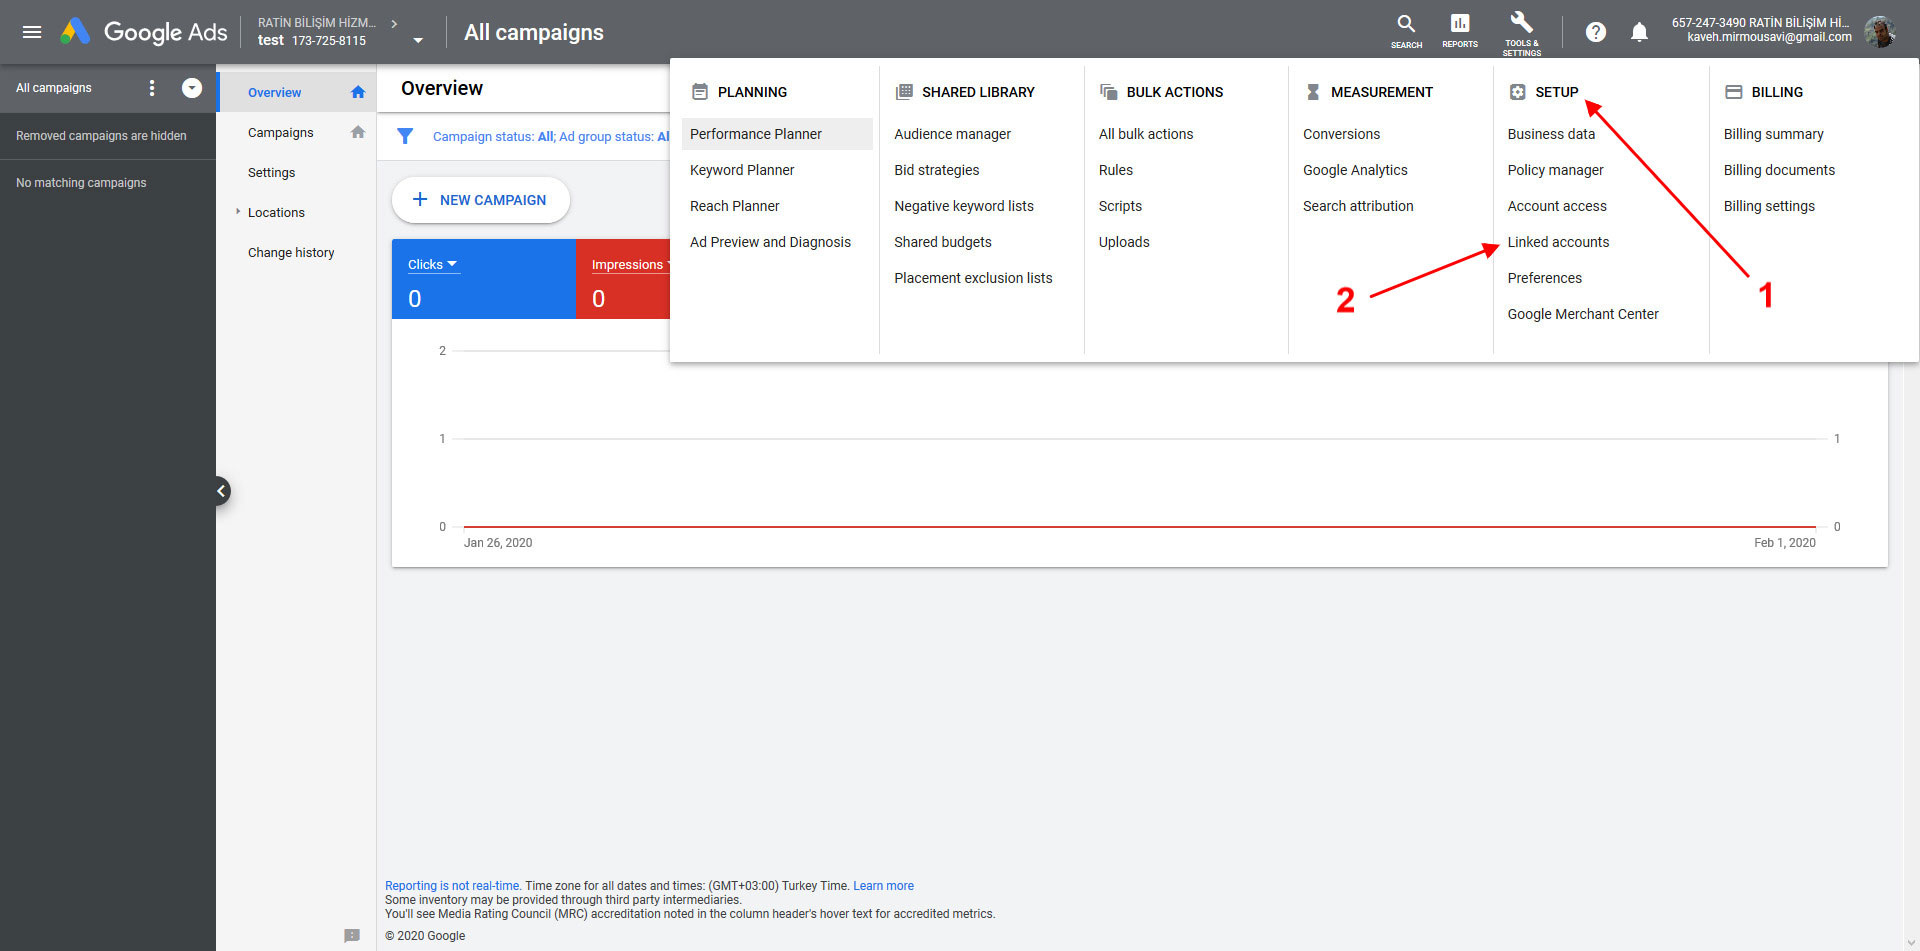Open Google Analytics link

1355,170
